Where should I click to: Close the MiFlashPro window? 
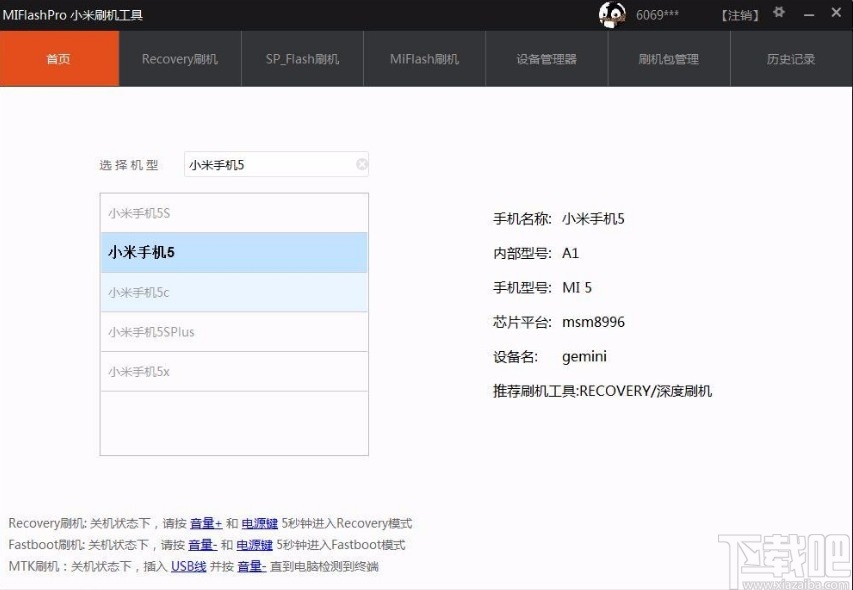click(x=836, y=13)
